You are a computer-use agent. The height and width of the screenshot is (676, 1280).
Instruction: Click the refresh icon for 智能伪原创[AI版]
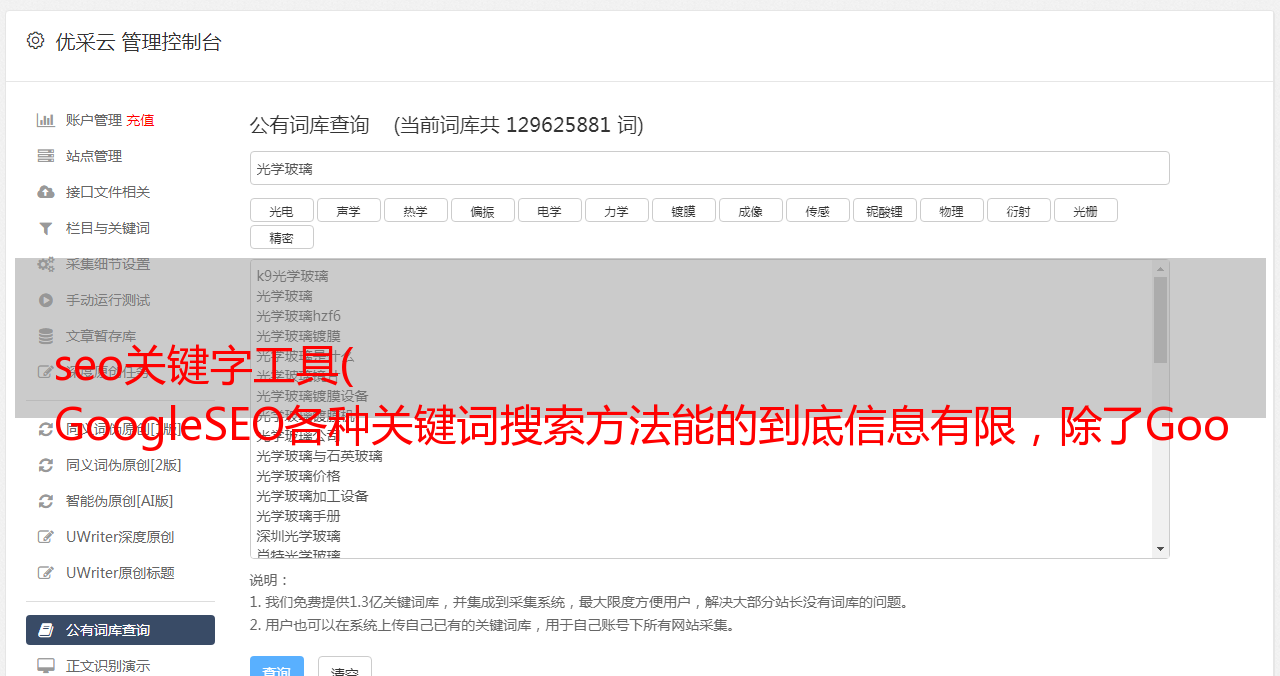[46, 501]
